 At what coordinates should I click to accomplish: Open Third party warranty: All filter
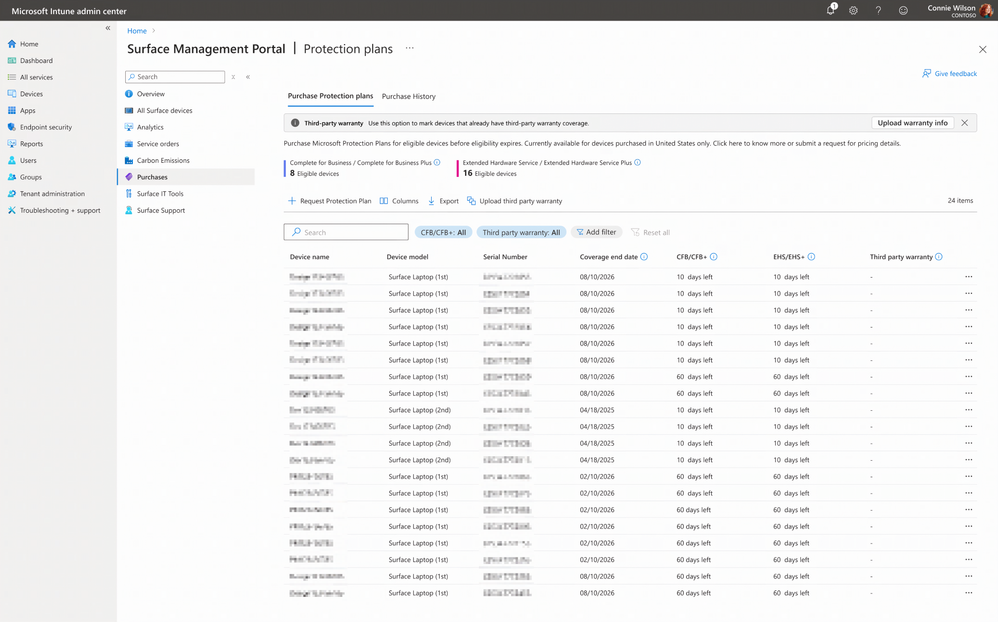pos(521,232)
